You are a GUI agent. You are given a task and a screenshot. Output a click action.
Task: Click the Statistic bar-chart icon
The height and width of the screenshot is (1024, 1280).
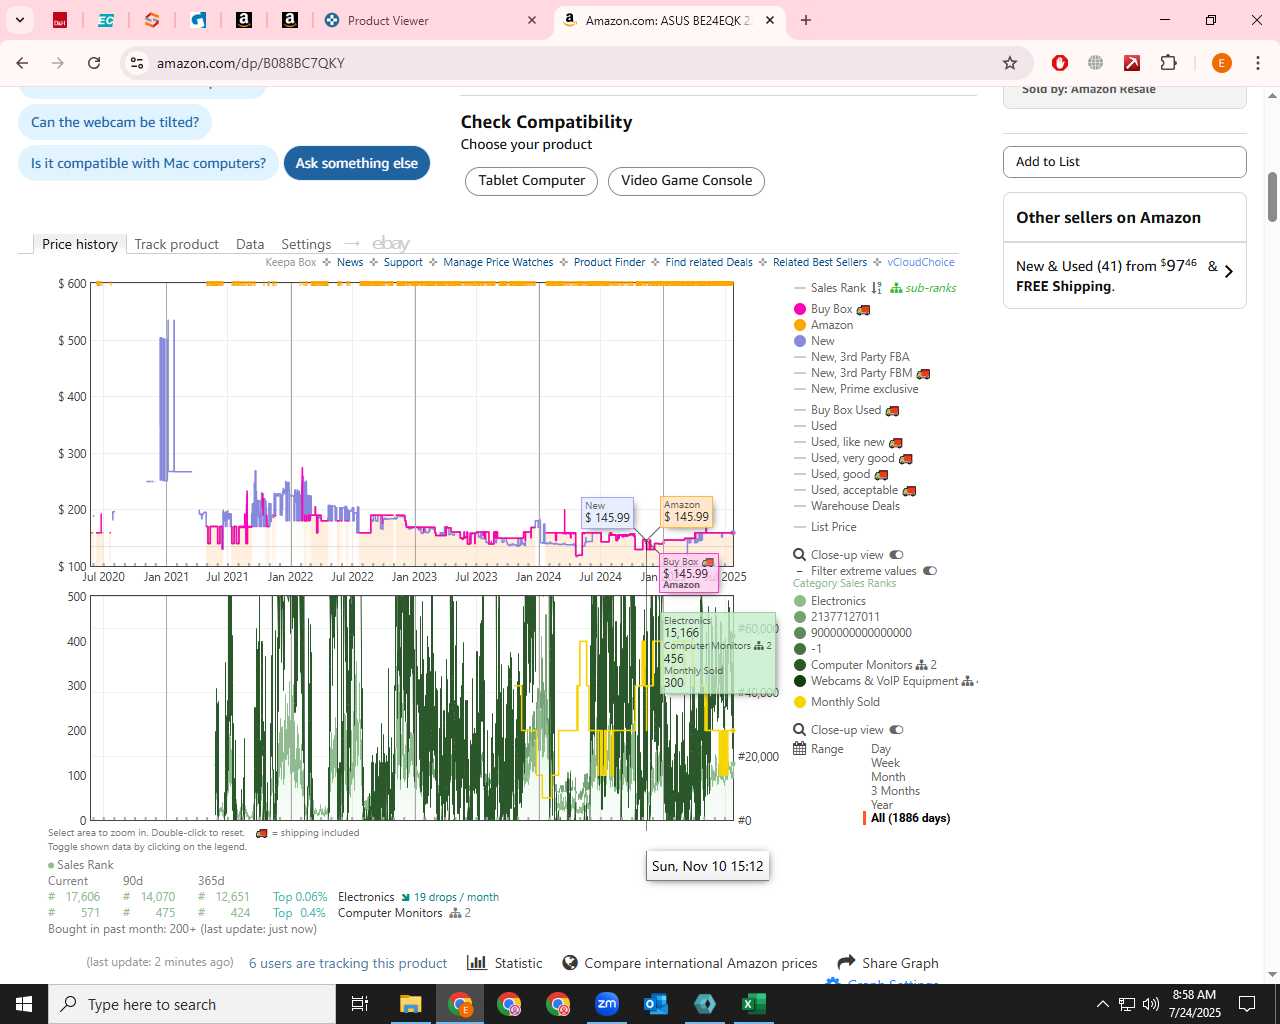click(x=477, y=962)
